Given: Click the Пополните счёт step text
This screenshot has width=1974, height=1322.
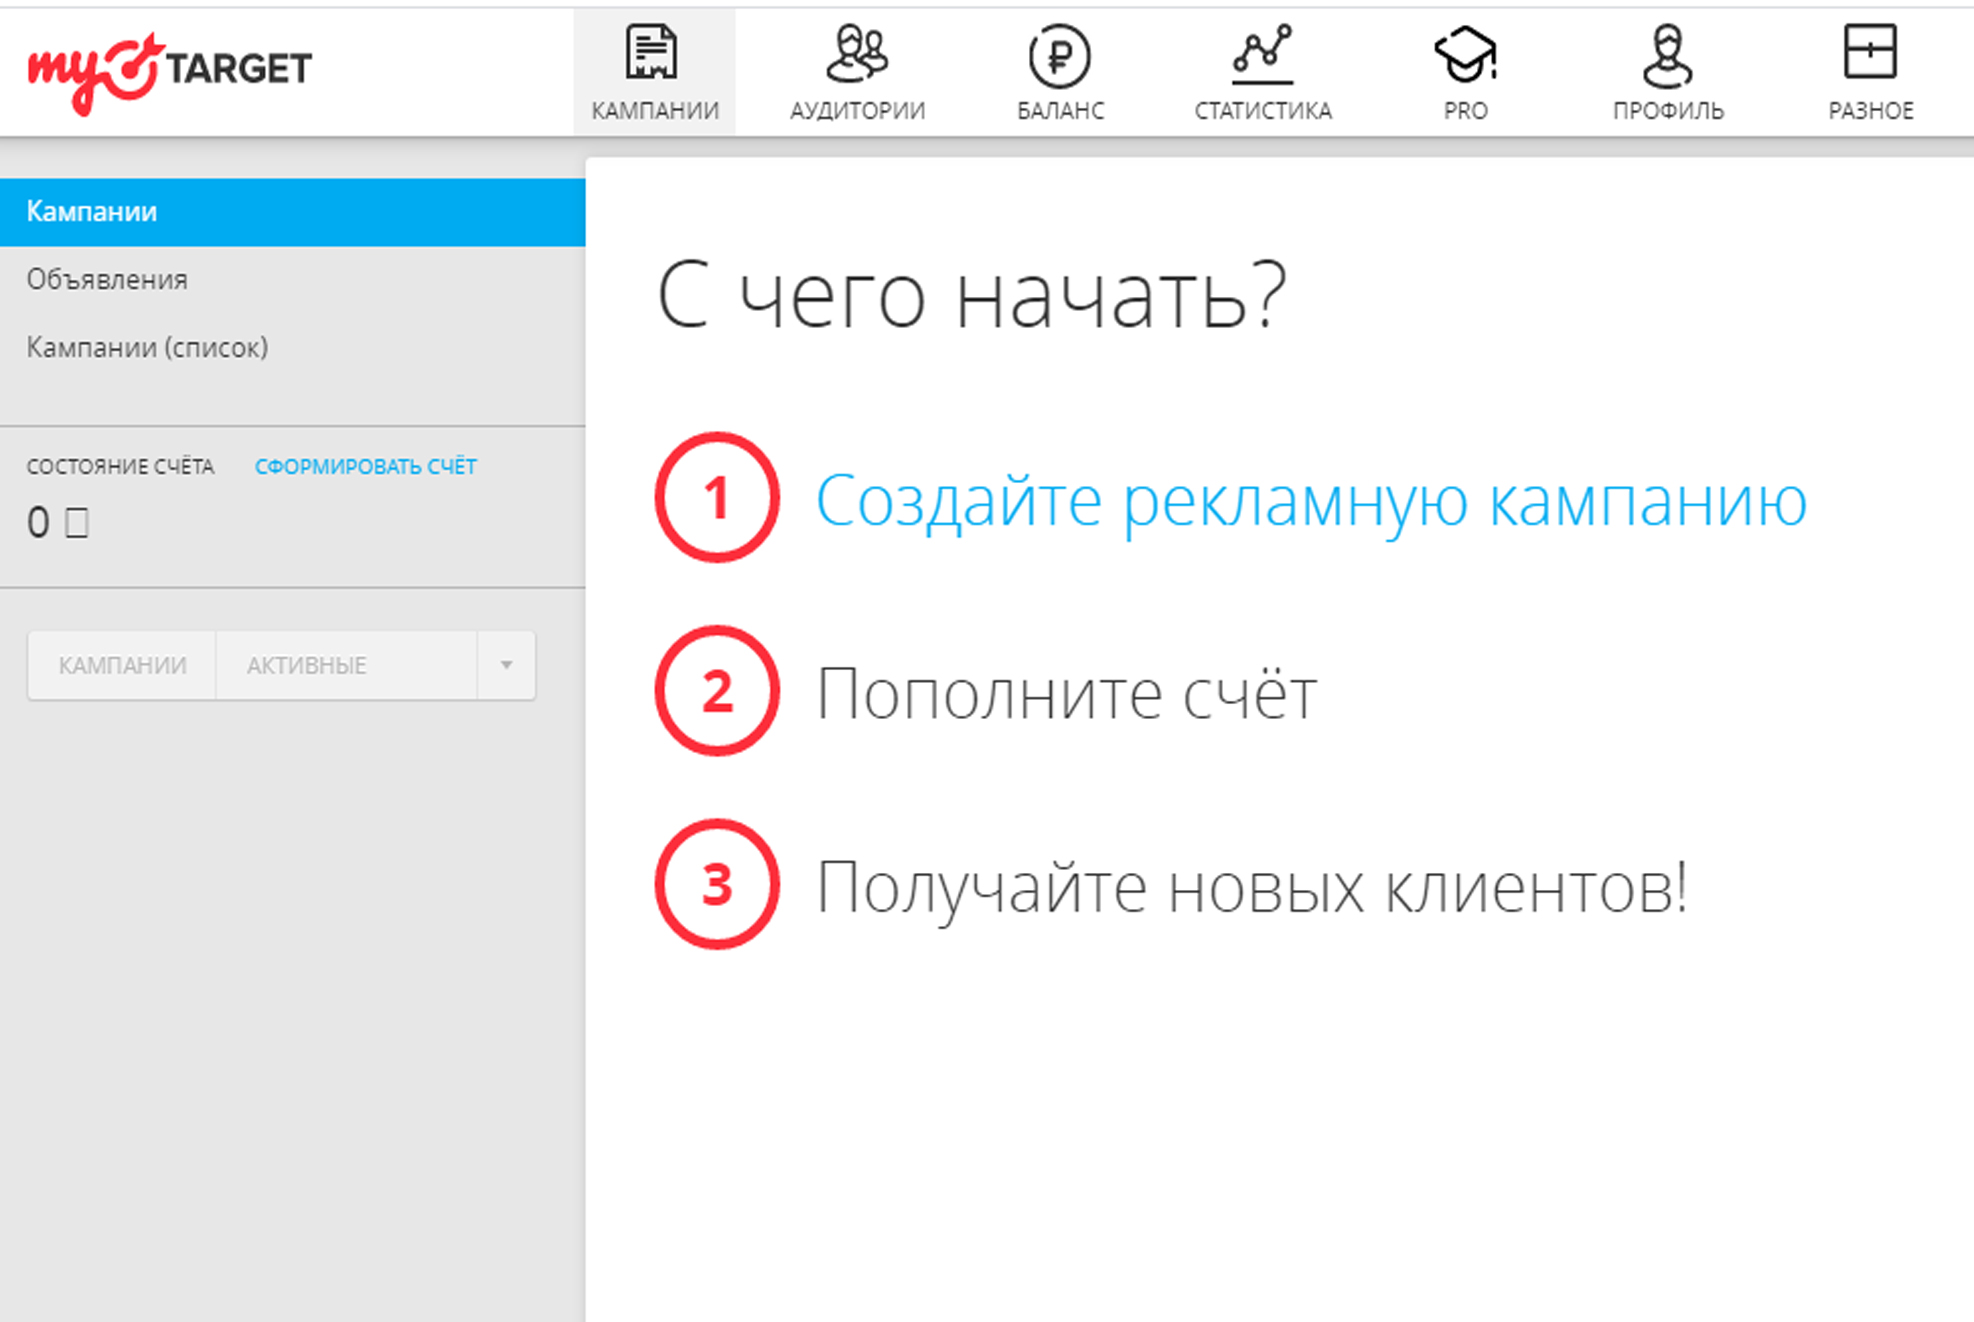Looking at the screenshot, I should [x=1066, y=693].
